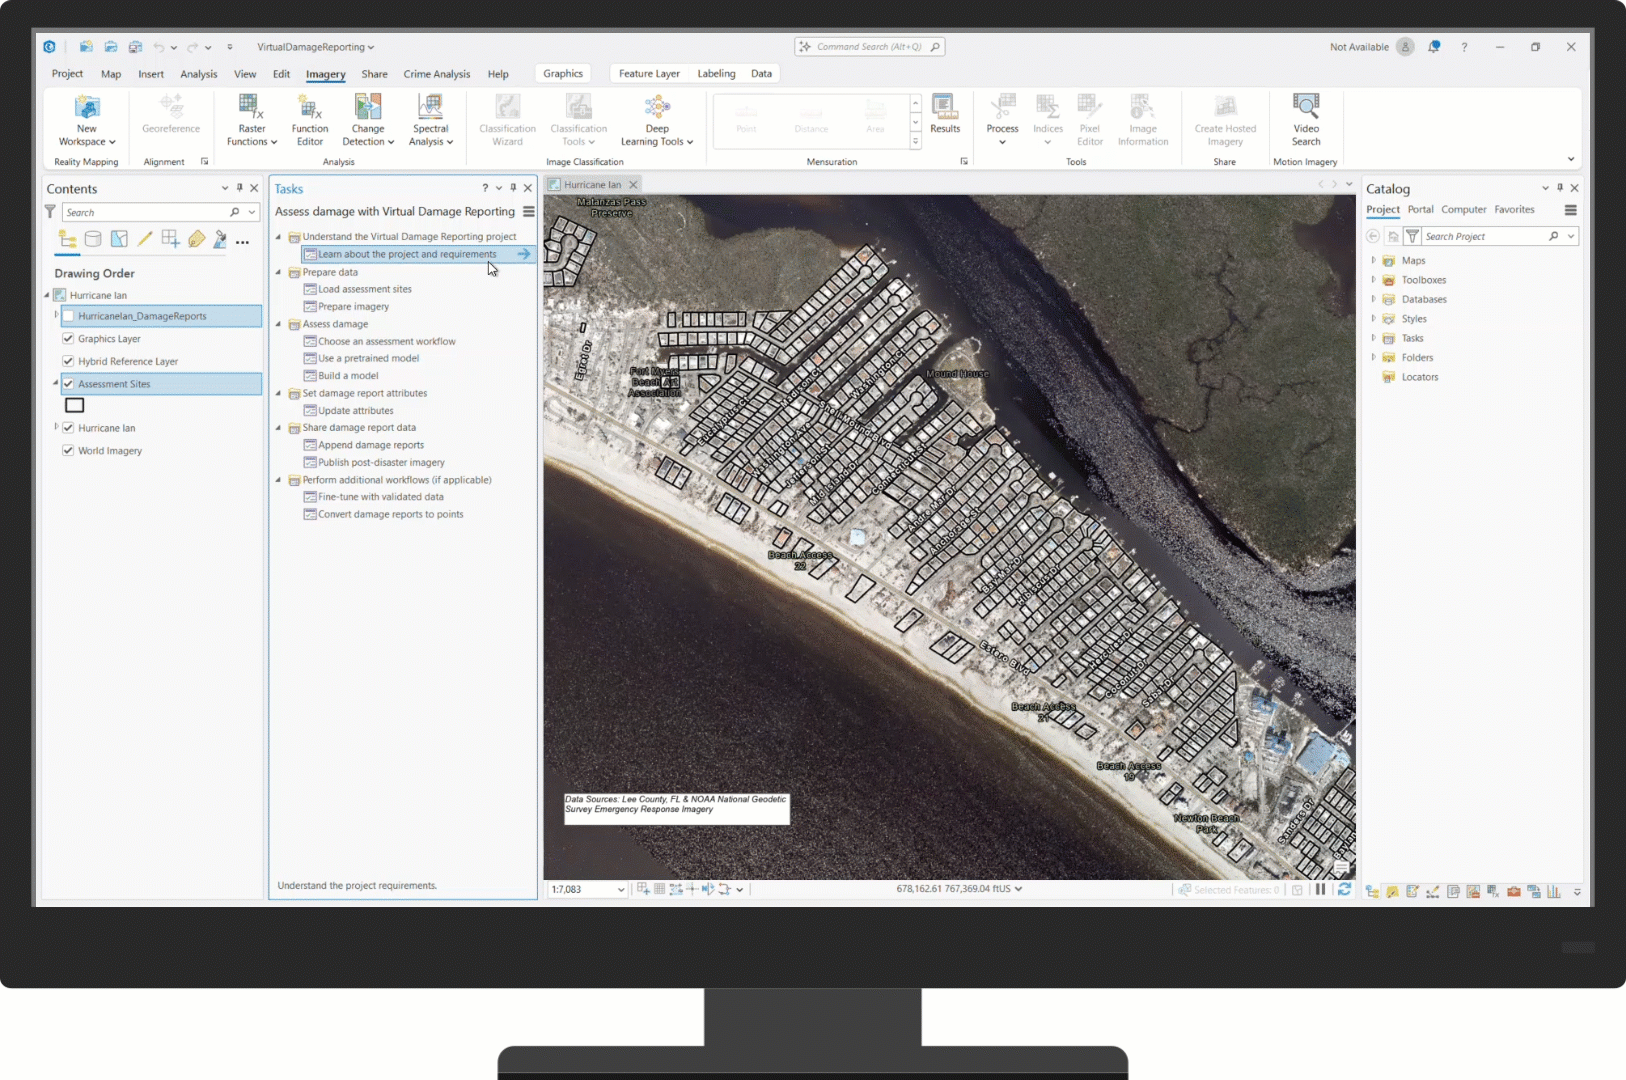Open Video Search

tap(1306, 120)
